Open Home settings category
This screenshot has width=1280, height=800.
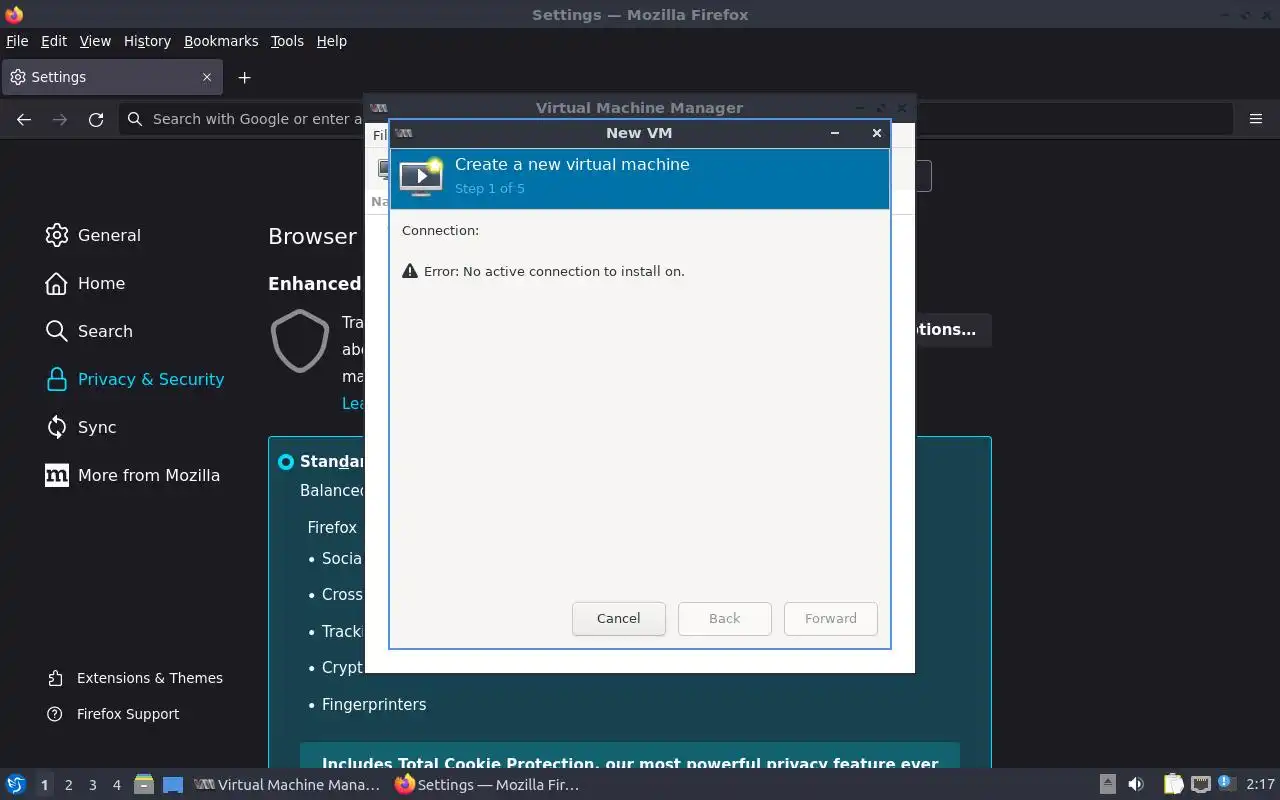85,283
